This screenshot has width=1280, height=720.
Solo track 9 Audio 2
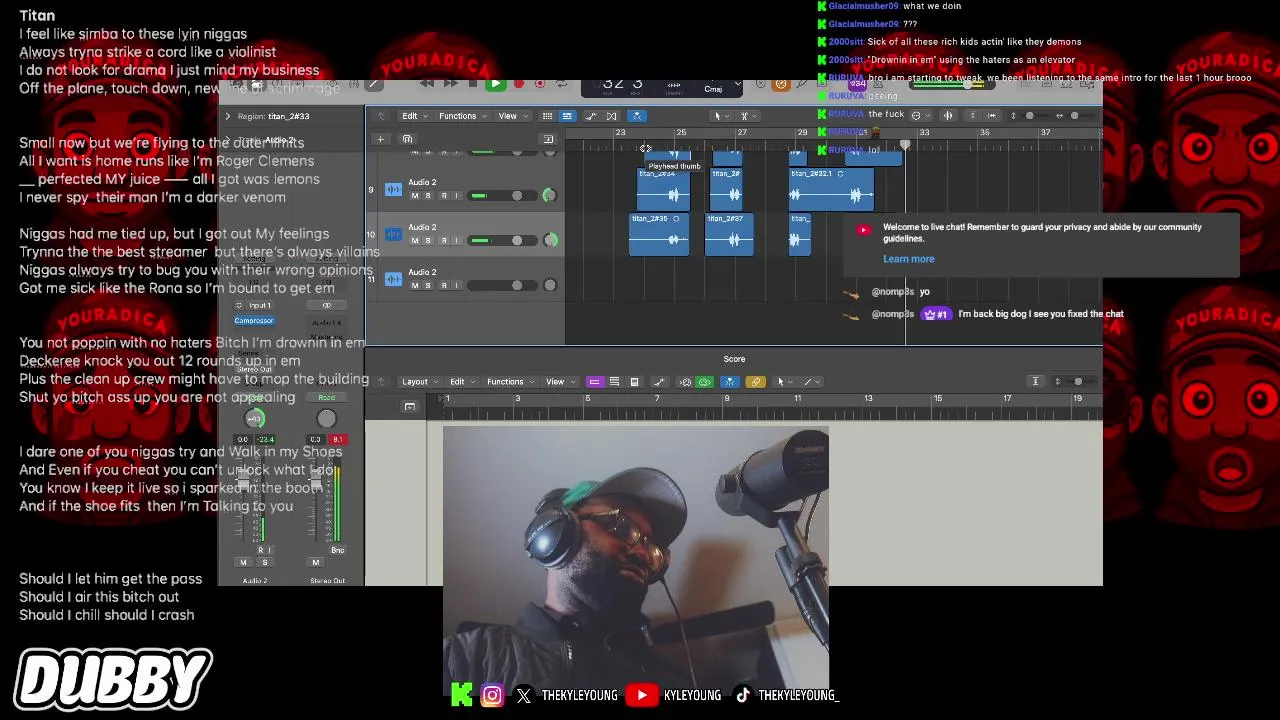pyautogui.click(x=429, y=196)
